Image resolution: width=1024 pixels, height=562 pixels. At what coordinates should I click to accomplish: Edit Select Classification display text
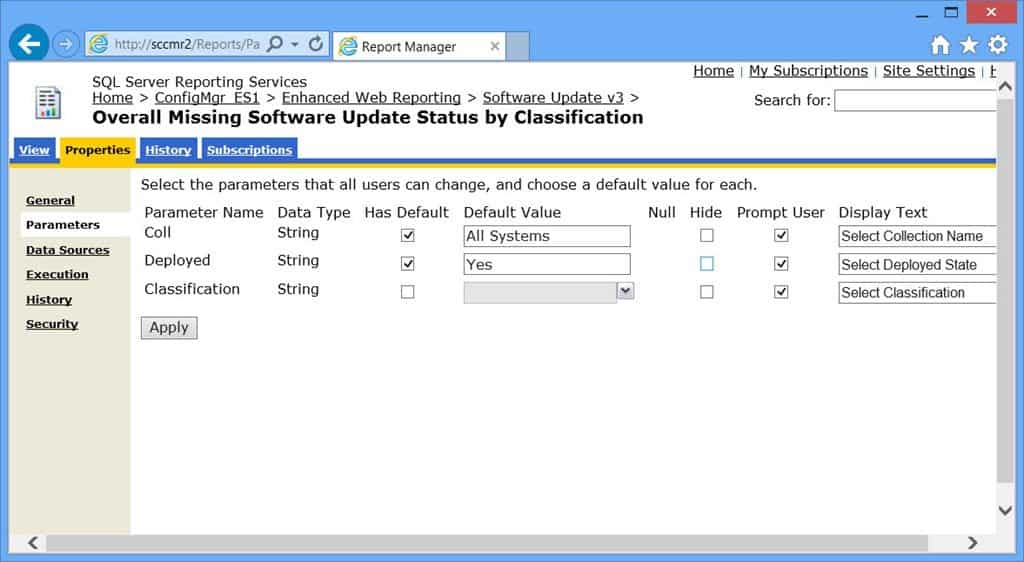pos(918,292)
